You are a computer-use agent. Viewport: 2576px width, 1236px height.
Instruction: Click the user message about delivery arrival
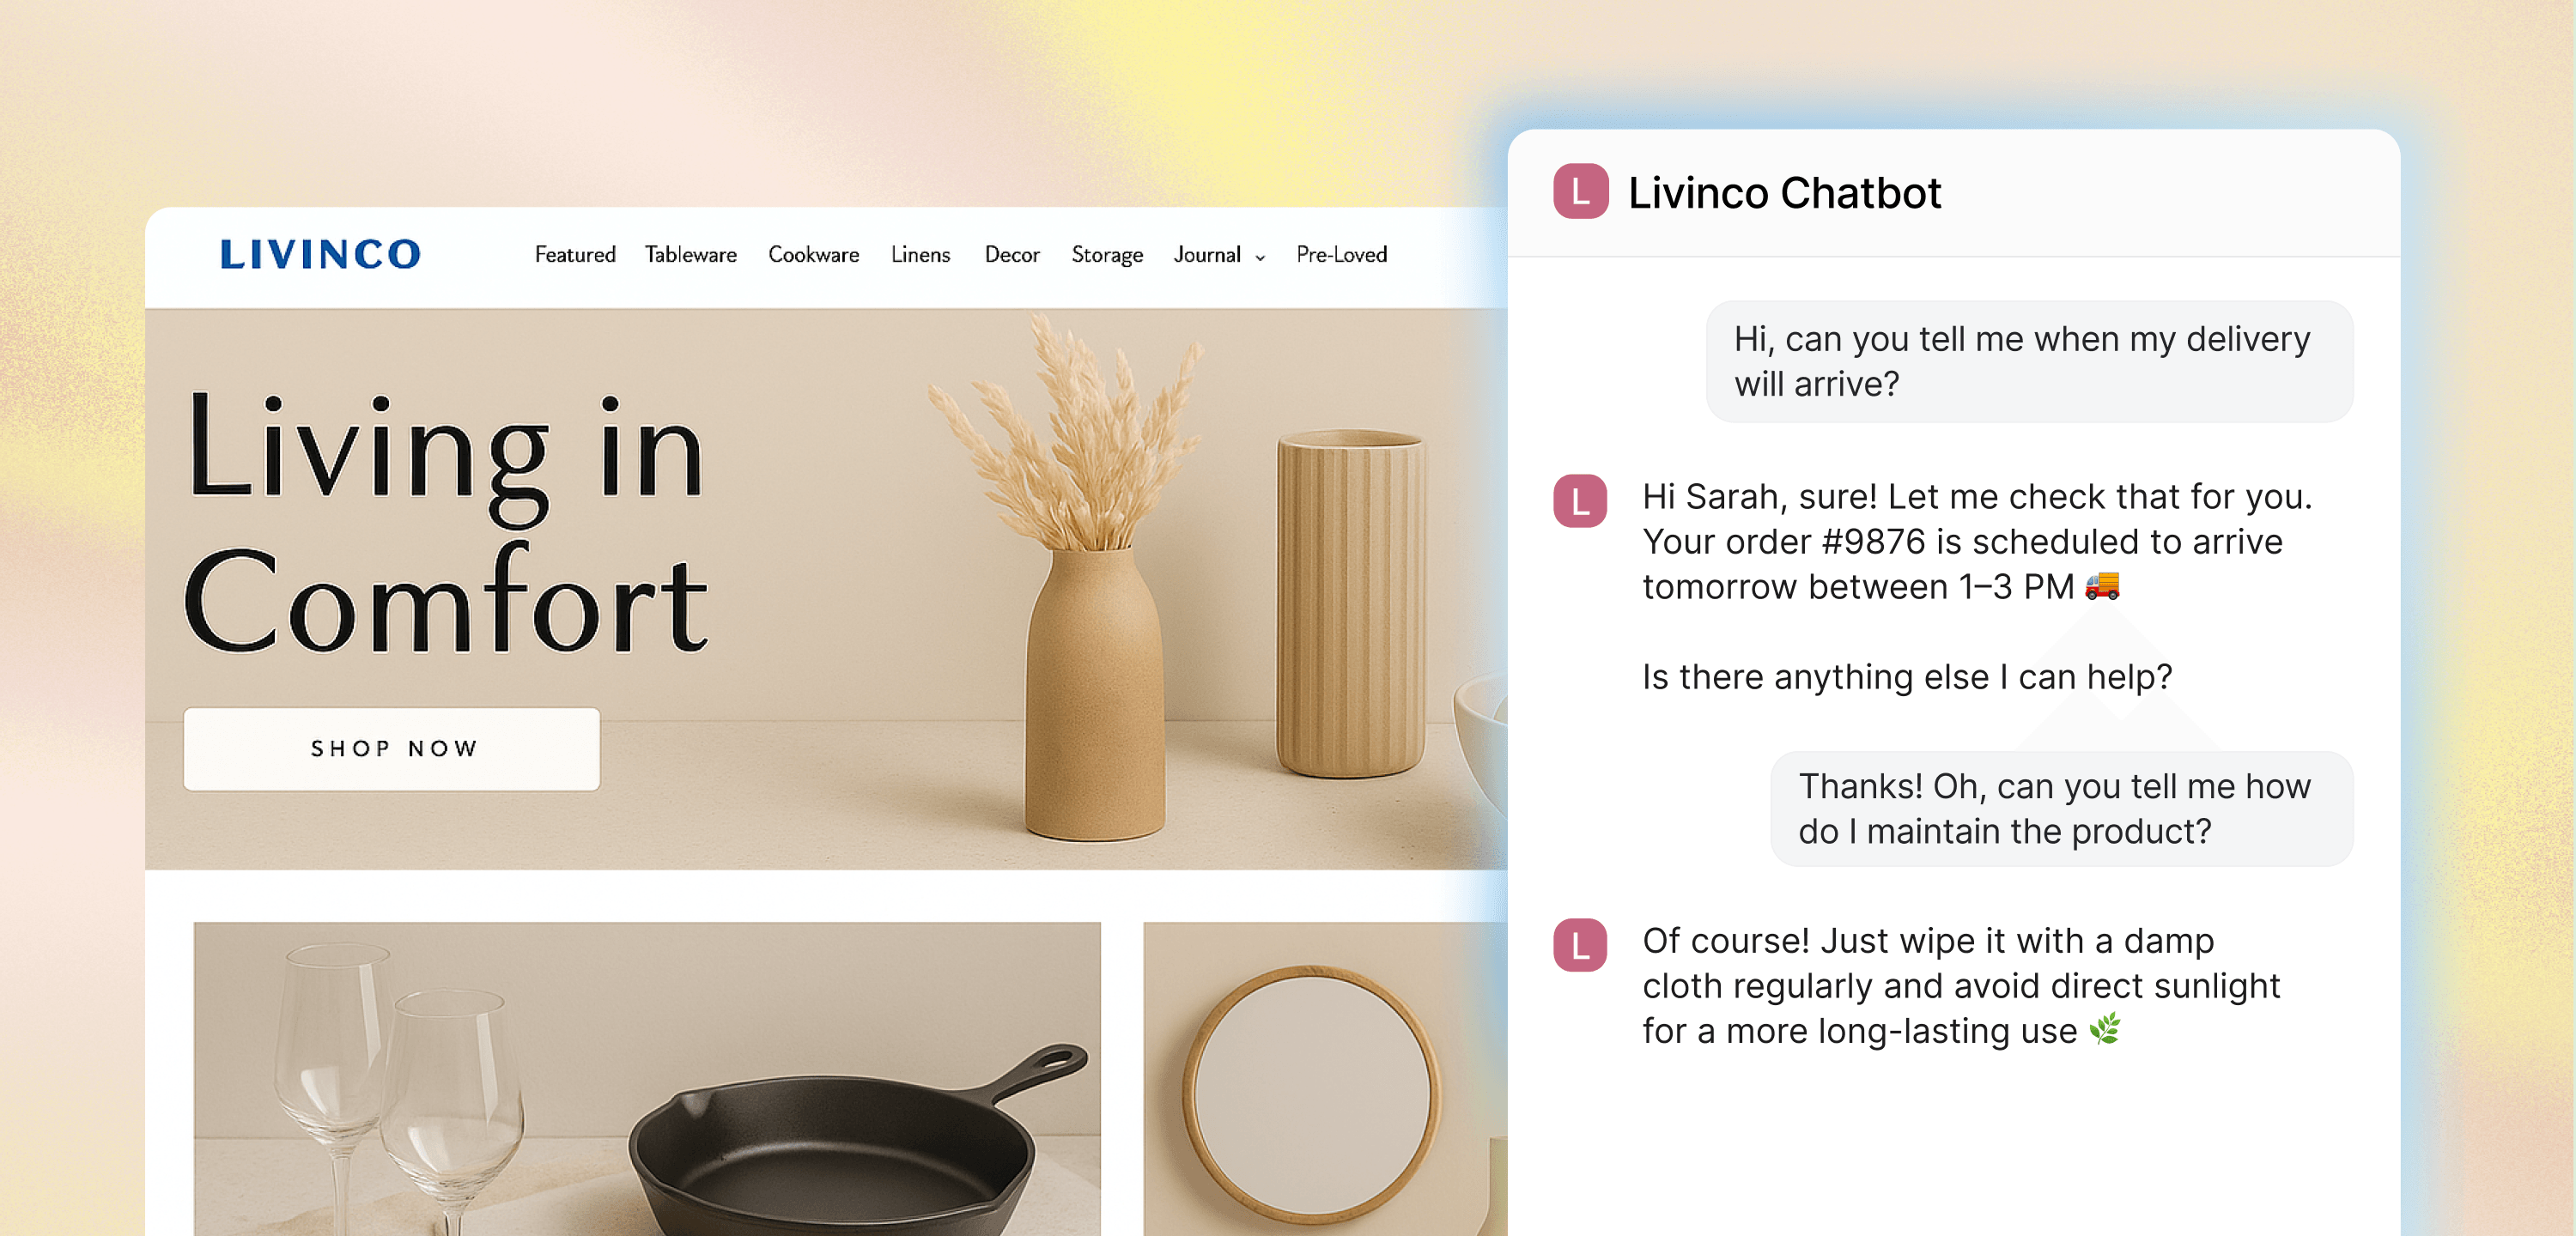point(2029,361)
